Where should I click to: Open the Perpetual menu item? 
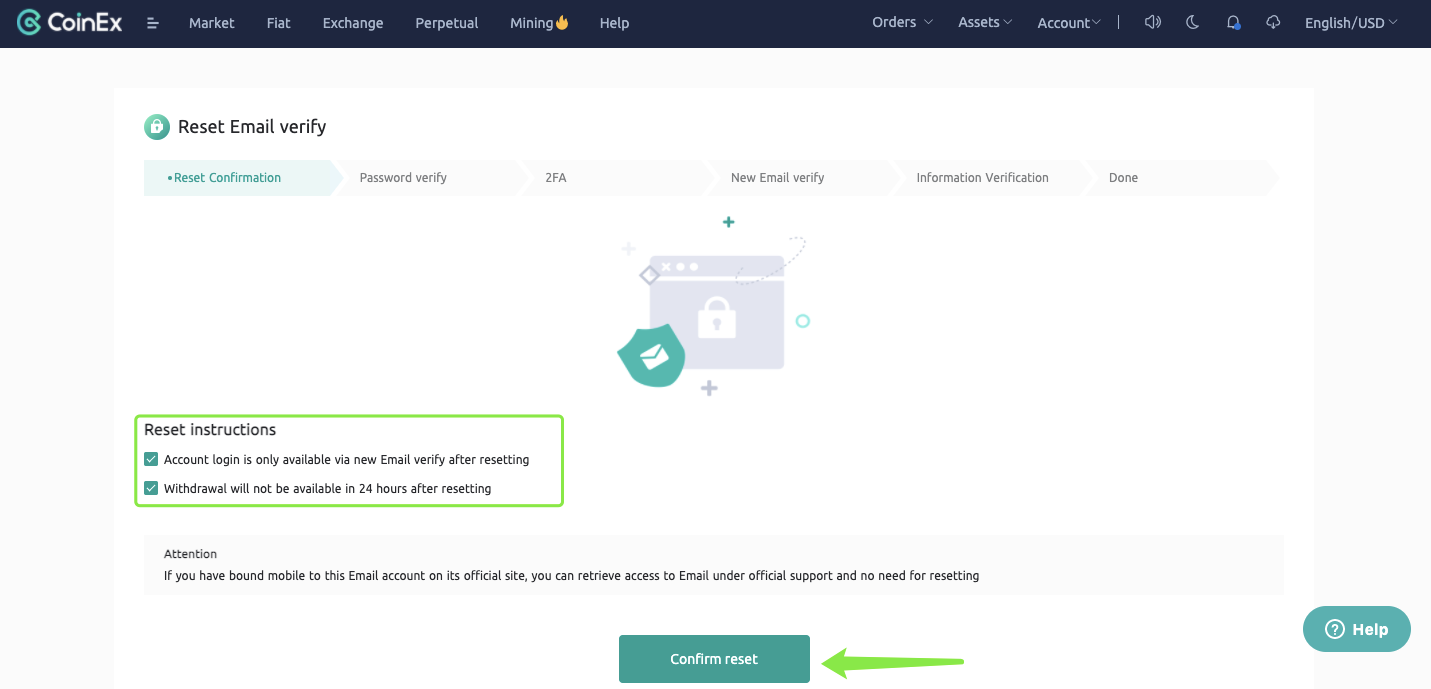point(446,23)
